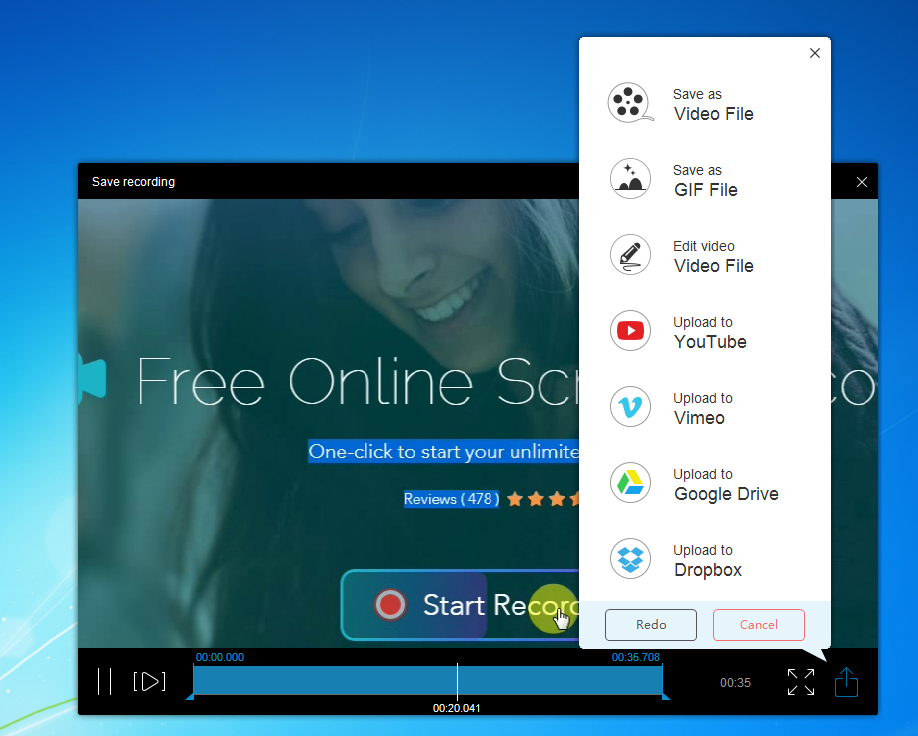Viewport: 918px width, 736px height.
Task: Click the film reel Video File icon
Action: coord(630,103)
